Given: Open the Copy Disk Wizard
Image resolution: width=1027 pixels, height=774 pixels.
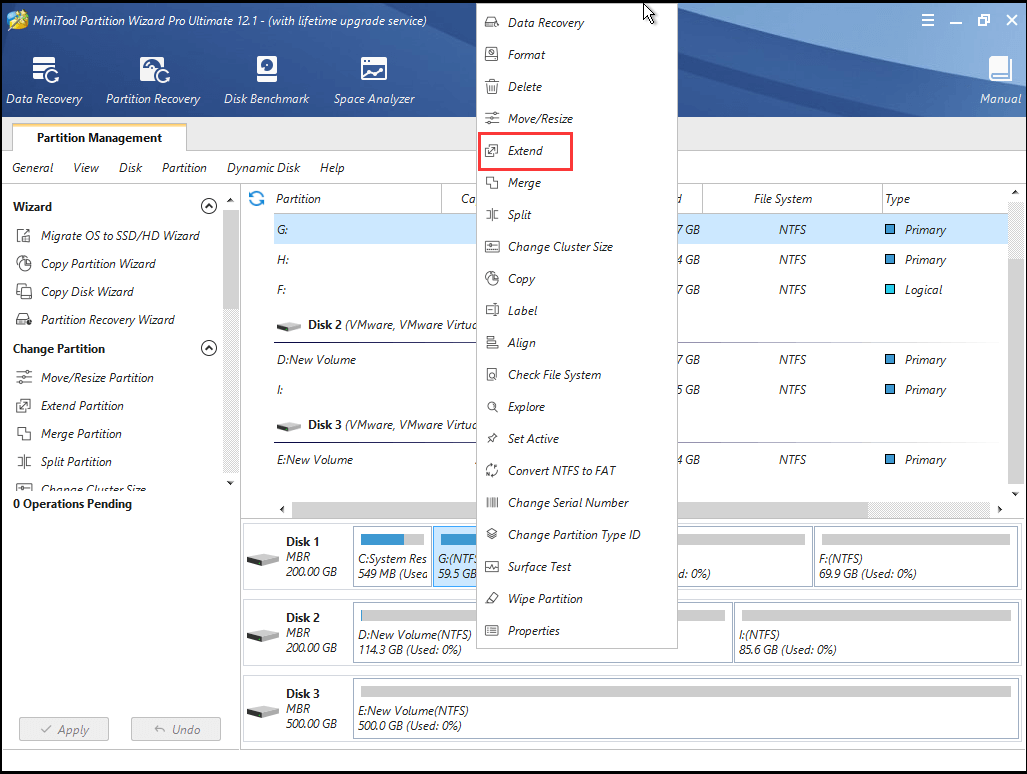Looking at the screenshot, I should click(88, 291).
